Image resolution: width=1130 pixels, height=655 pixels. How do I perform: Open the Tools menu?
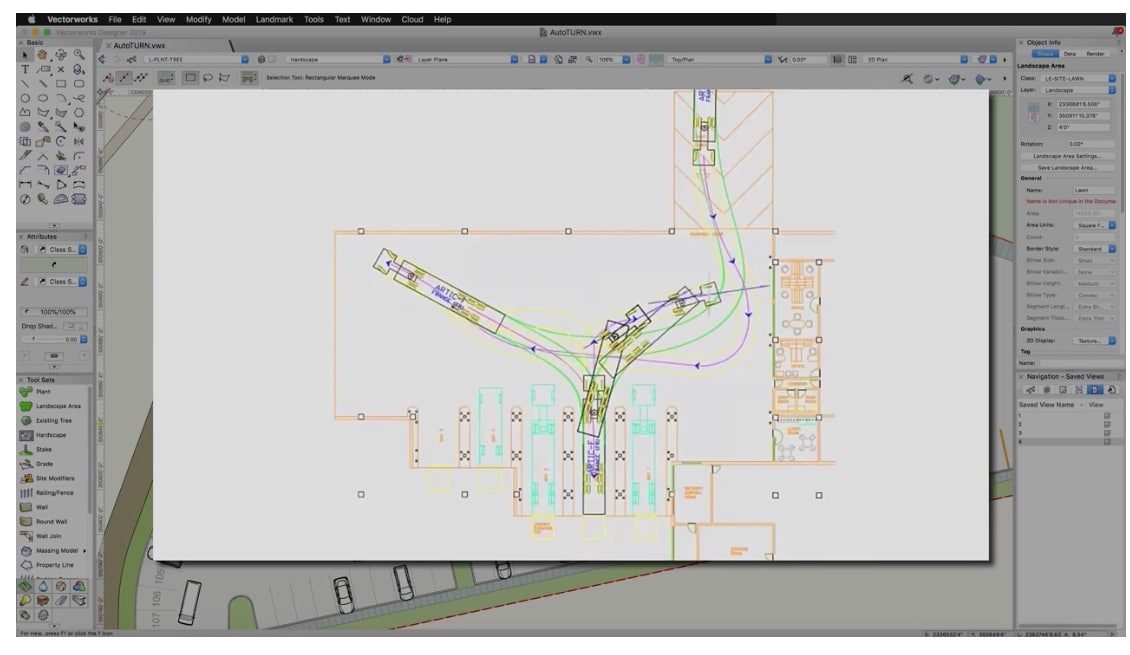[313, 19]
